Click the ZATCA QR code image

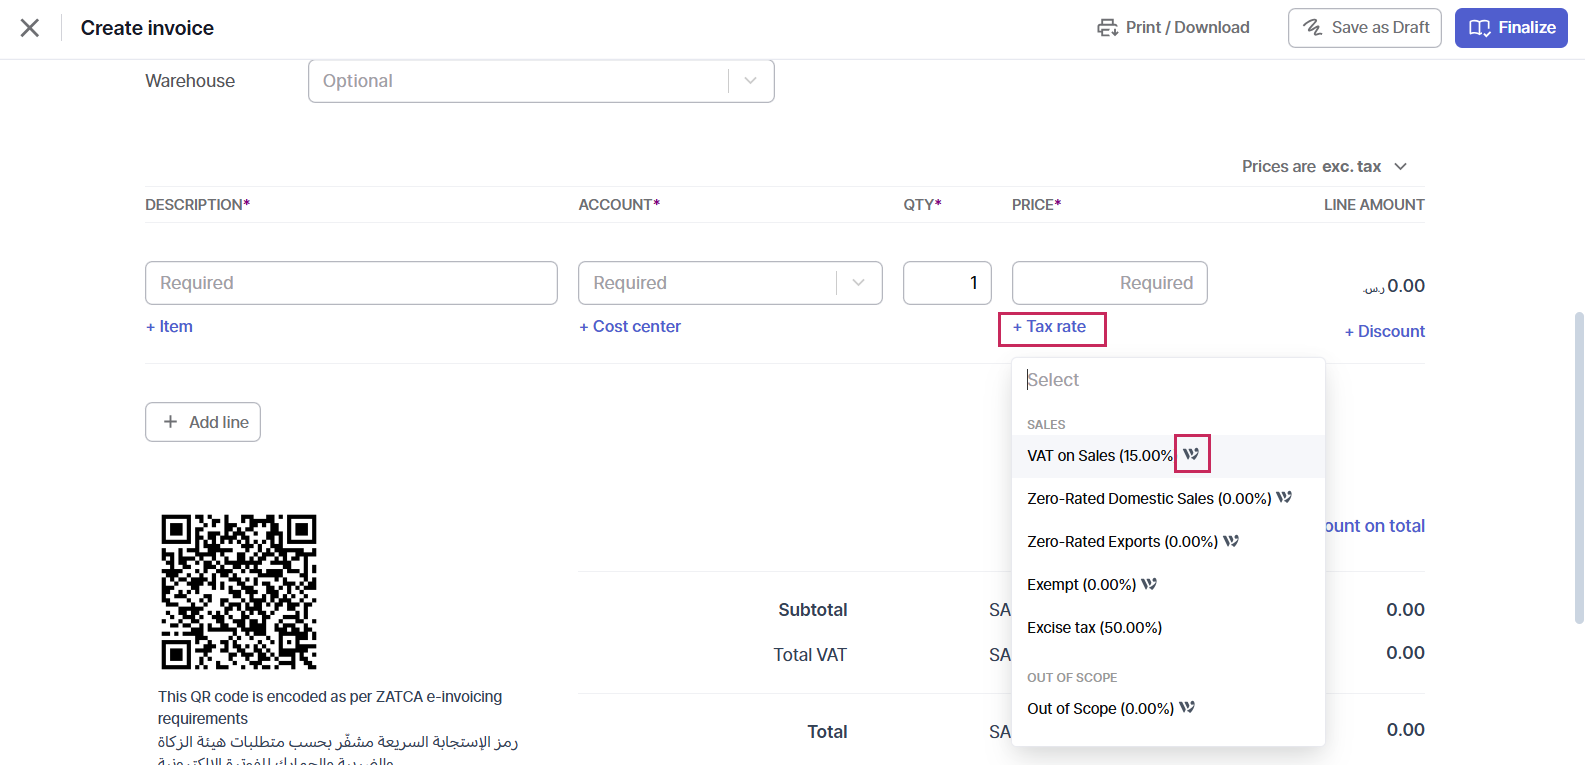coord(239,592)
